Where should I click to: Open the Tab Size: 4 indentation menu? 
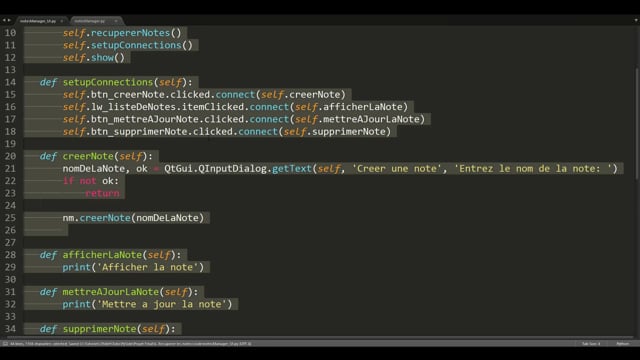591,344
